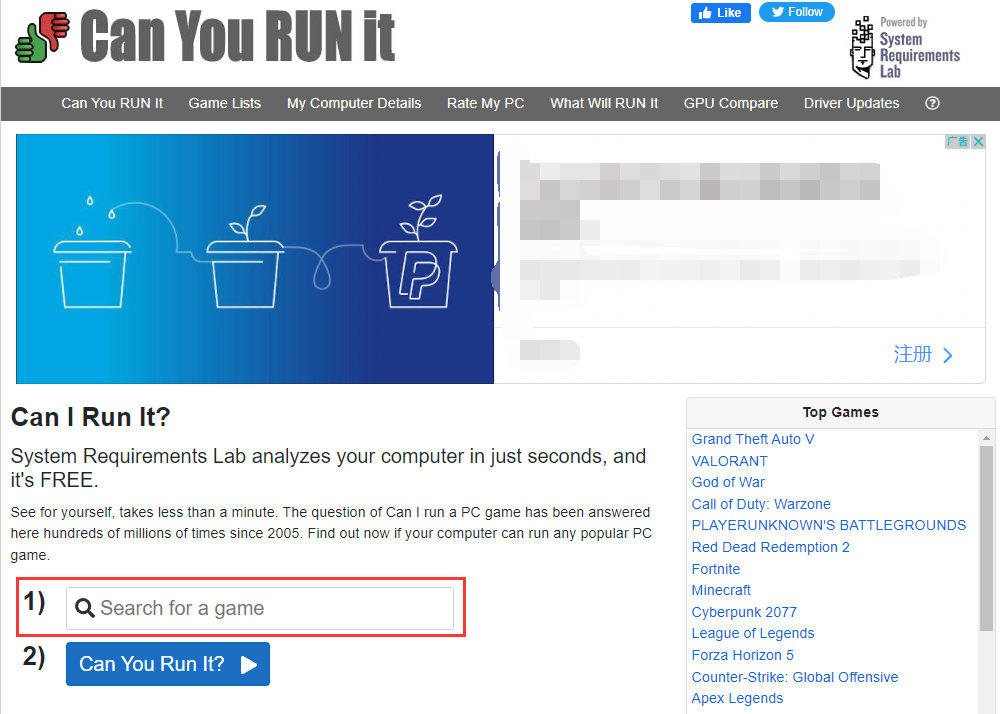Click the ad info badge icon

point(957,142)
